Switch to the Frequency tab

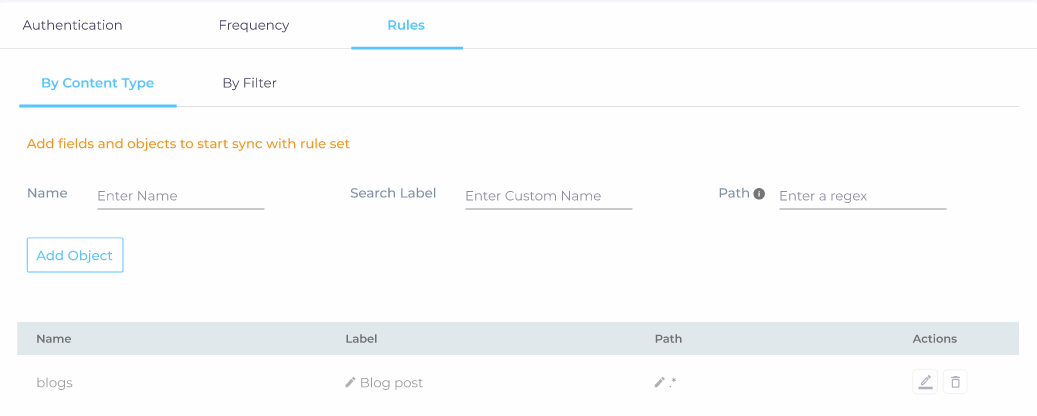pos(254,25)
